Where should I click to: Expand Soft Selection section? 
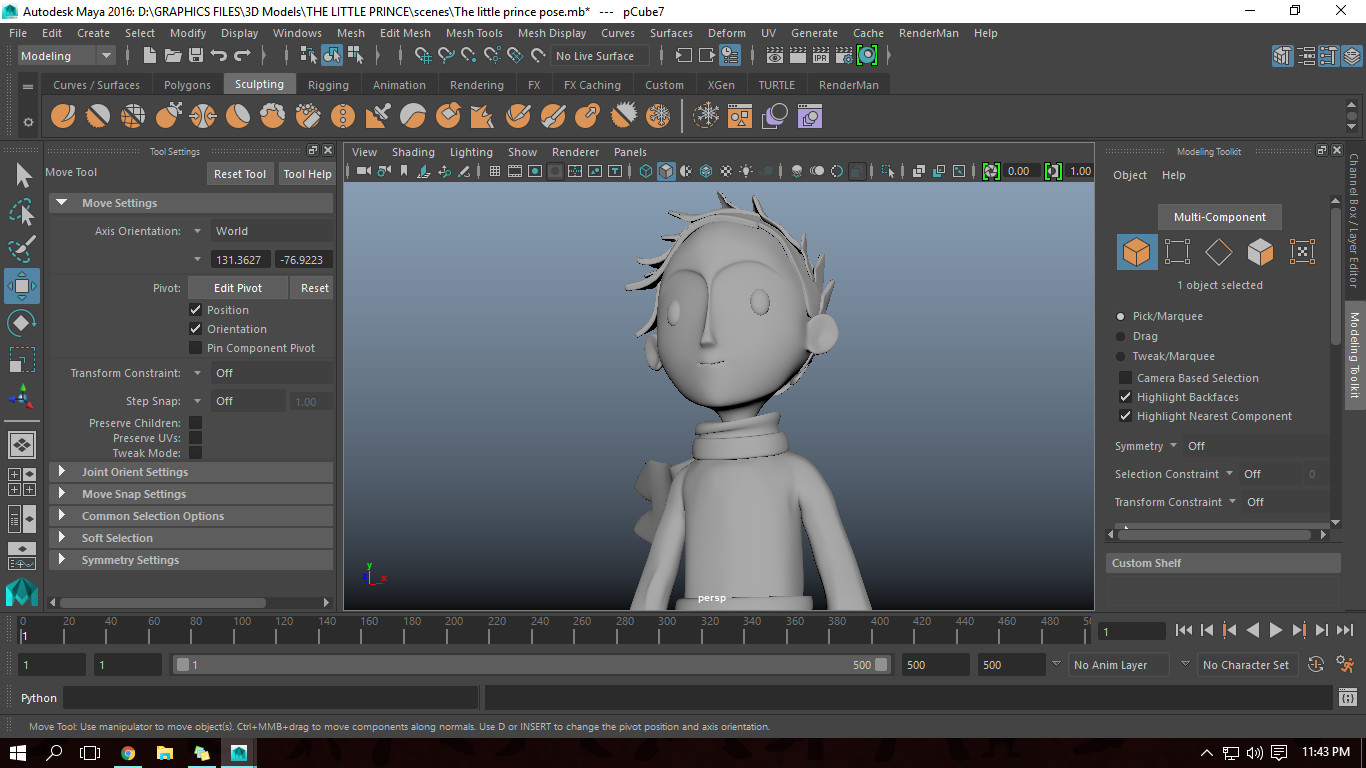tap(191, 538)
